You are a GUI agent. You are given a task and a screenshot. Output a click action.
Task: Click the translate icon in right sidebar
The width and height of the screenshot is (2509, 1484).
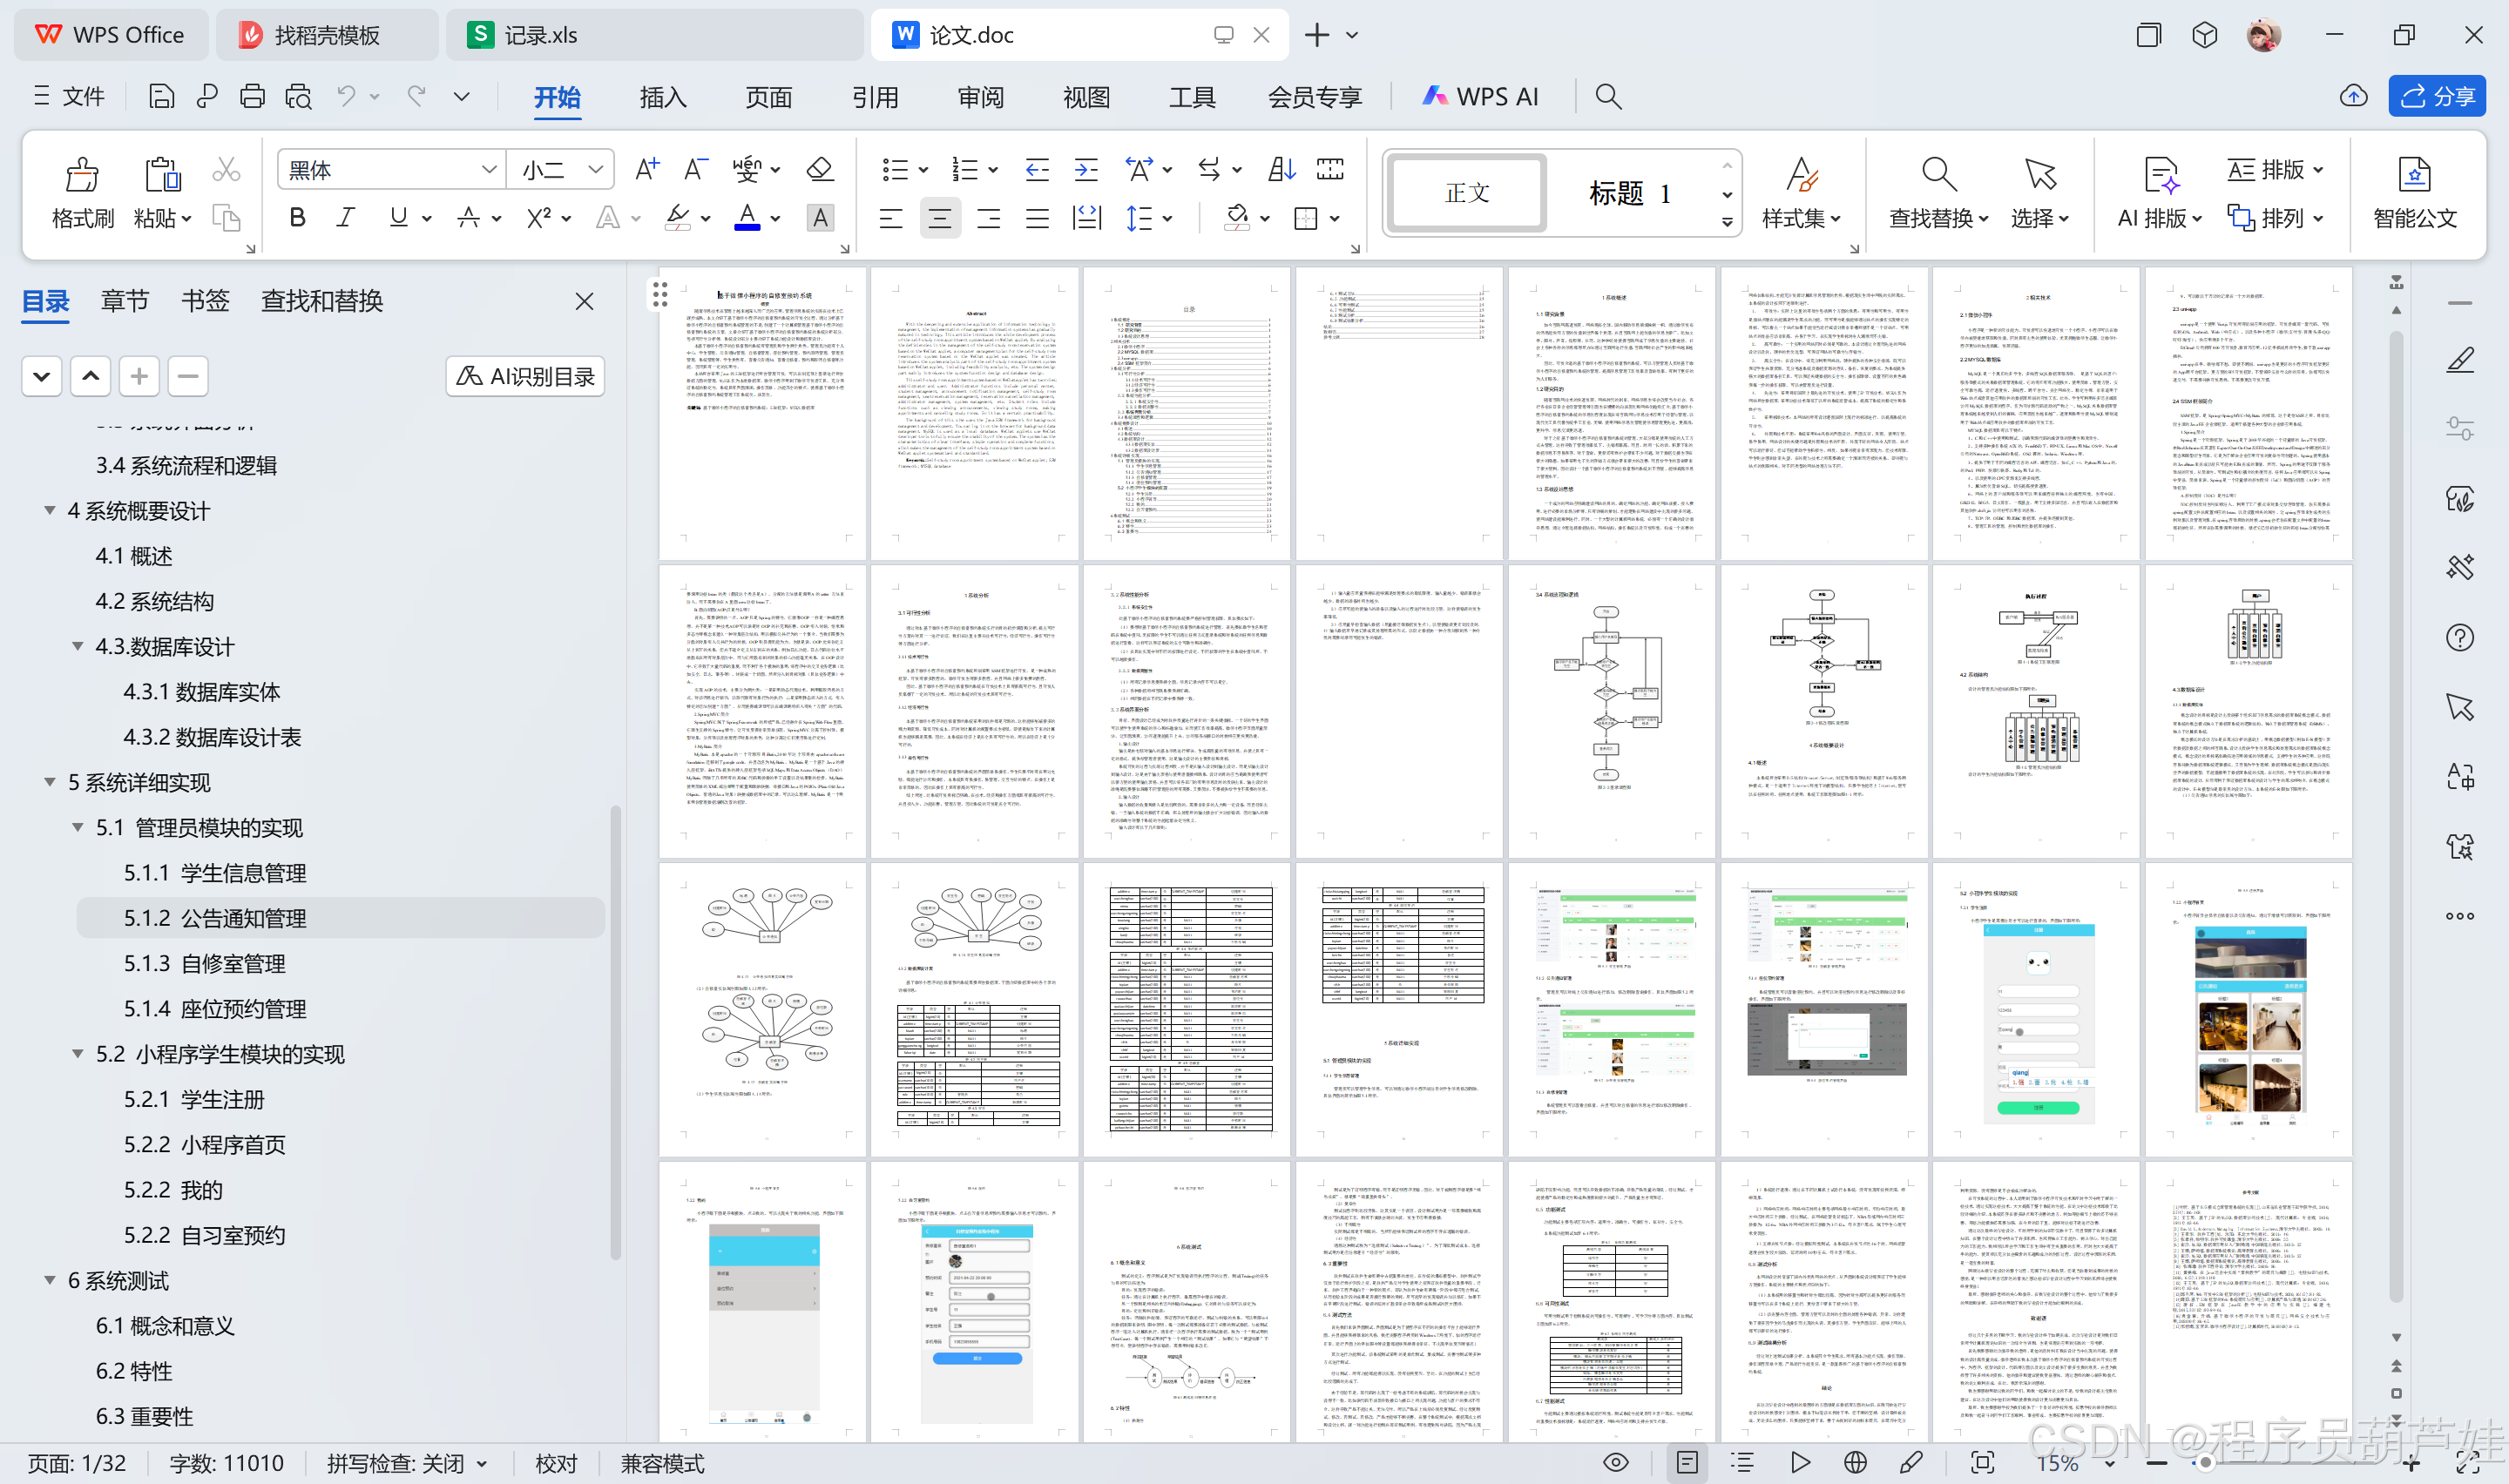(2460, 777)
